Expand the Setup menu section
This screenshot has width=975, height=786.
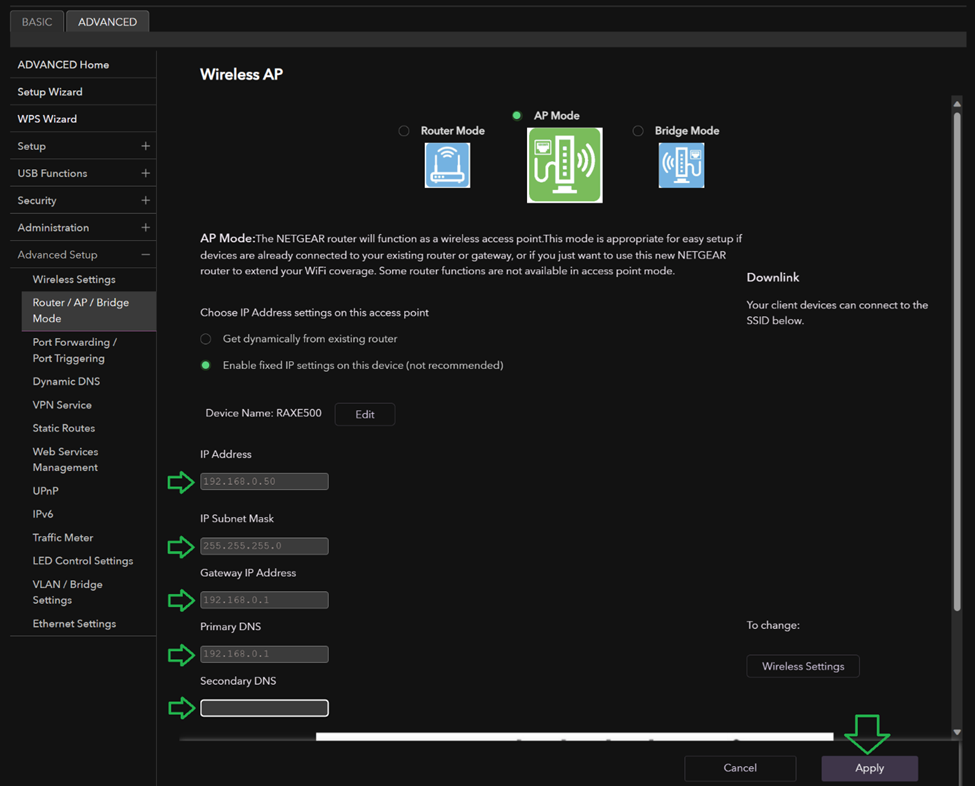point(145,146)
